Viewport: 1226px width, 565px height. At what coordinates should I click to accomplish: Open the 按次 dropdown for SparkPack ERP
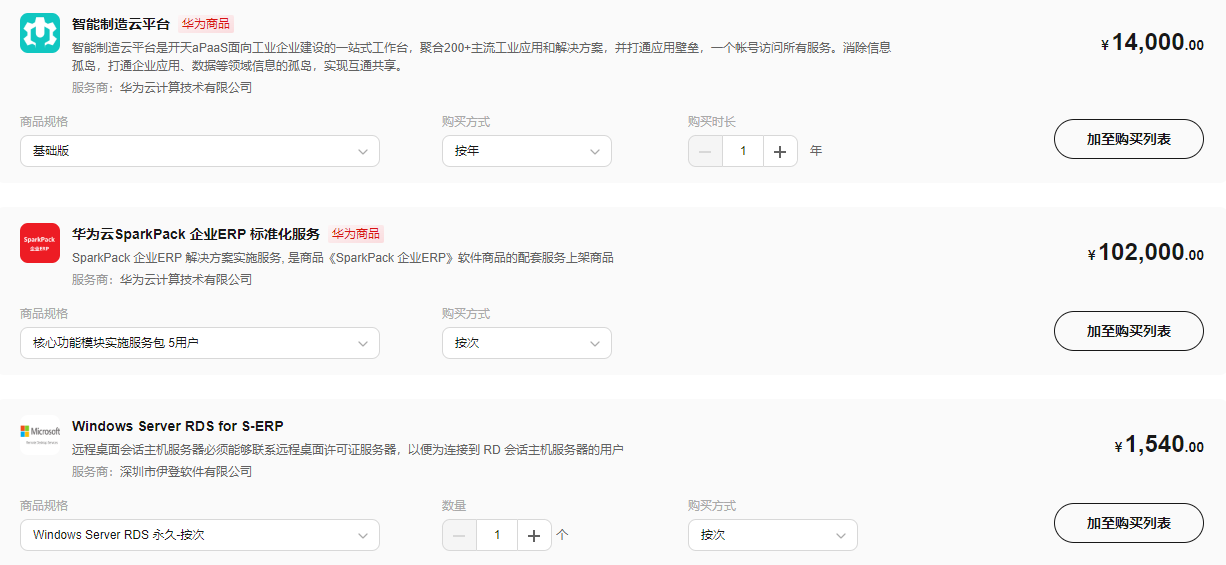(527, 343)
